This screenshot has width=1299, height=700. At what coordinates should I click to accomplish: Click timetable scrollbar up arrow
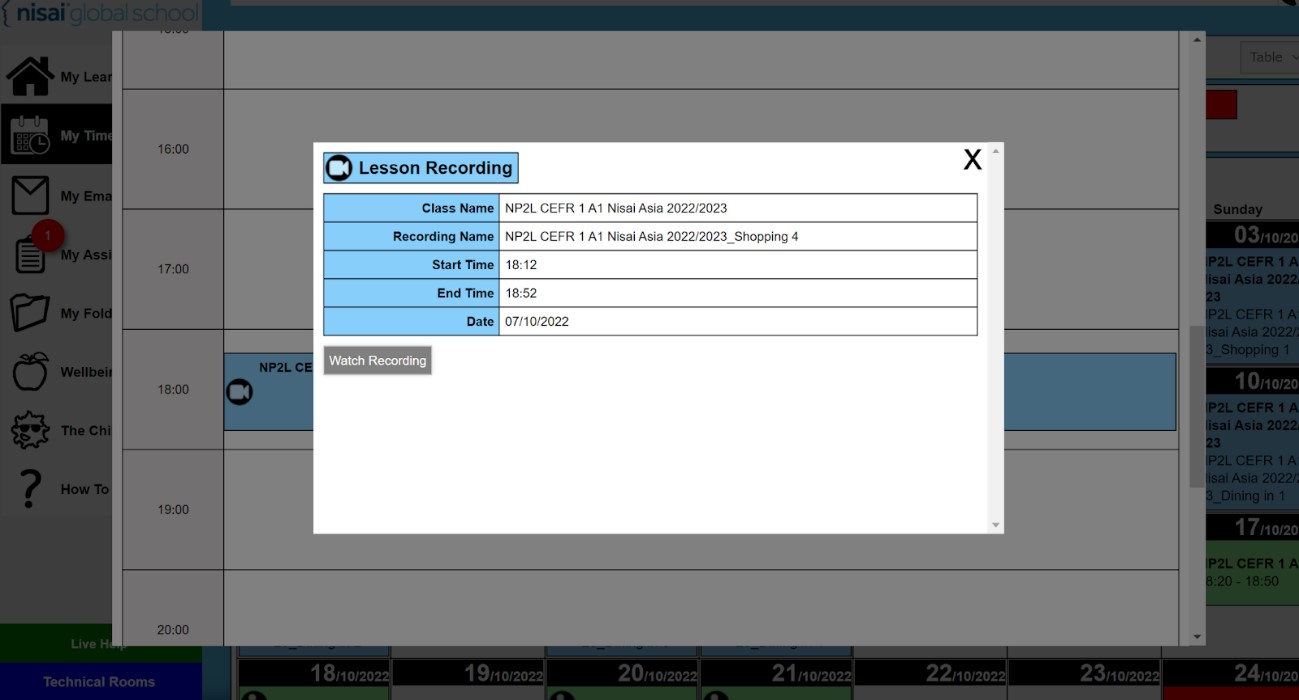coord(1197,41)
